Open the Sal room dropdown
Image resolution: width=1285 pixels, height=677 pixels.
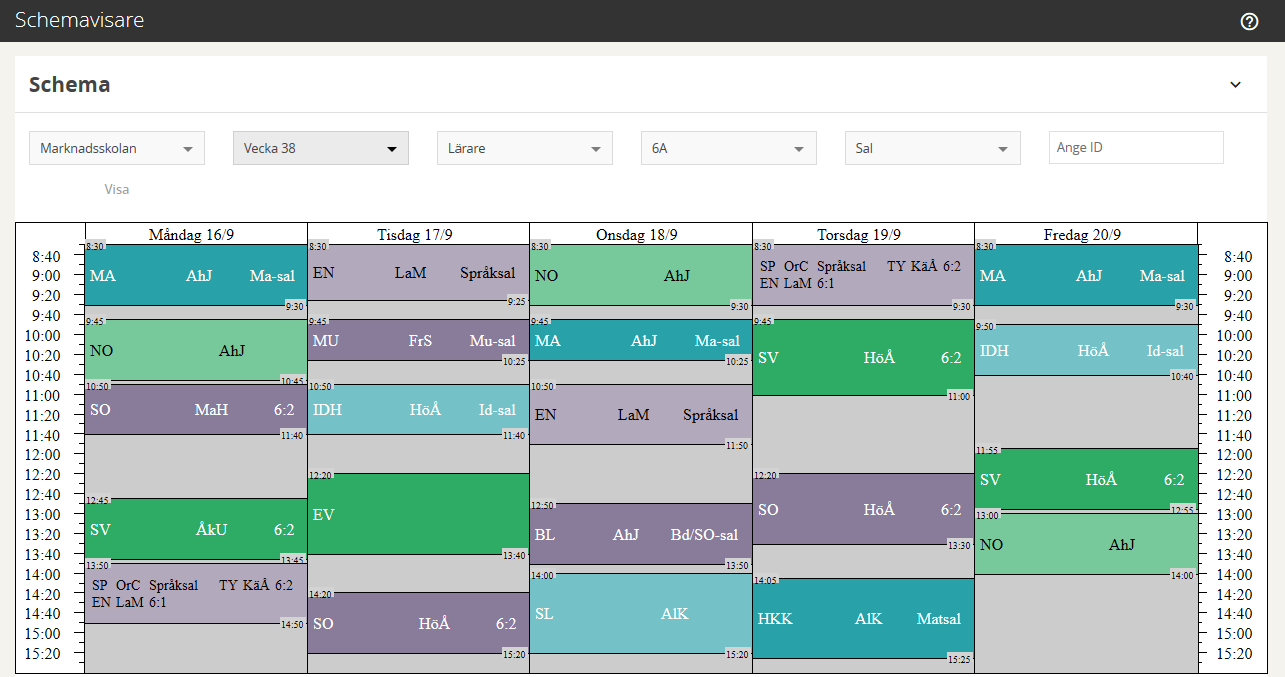click(932, 148)
